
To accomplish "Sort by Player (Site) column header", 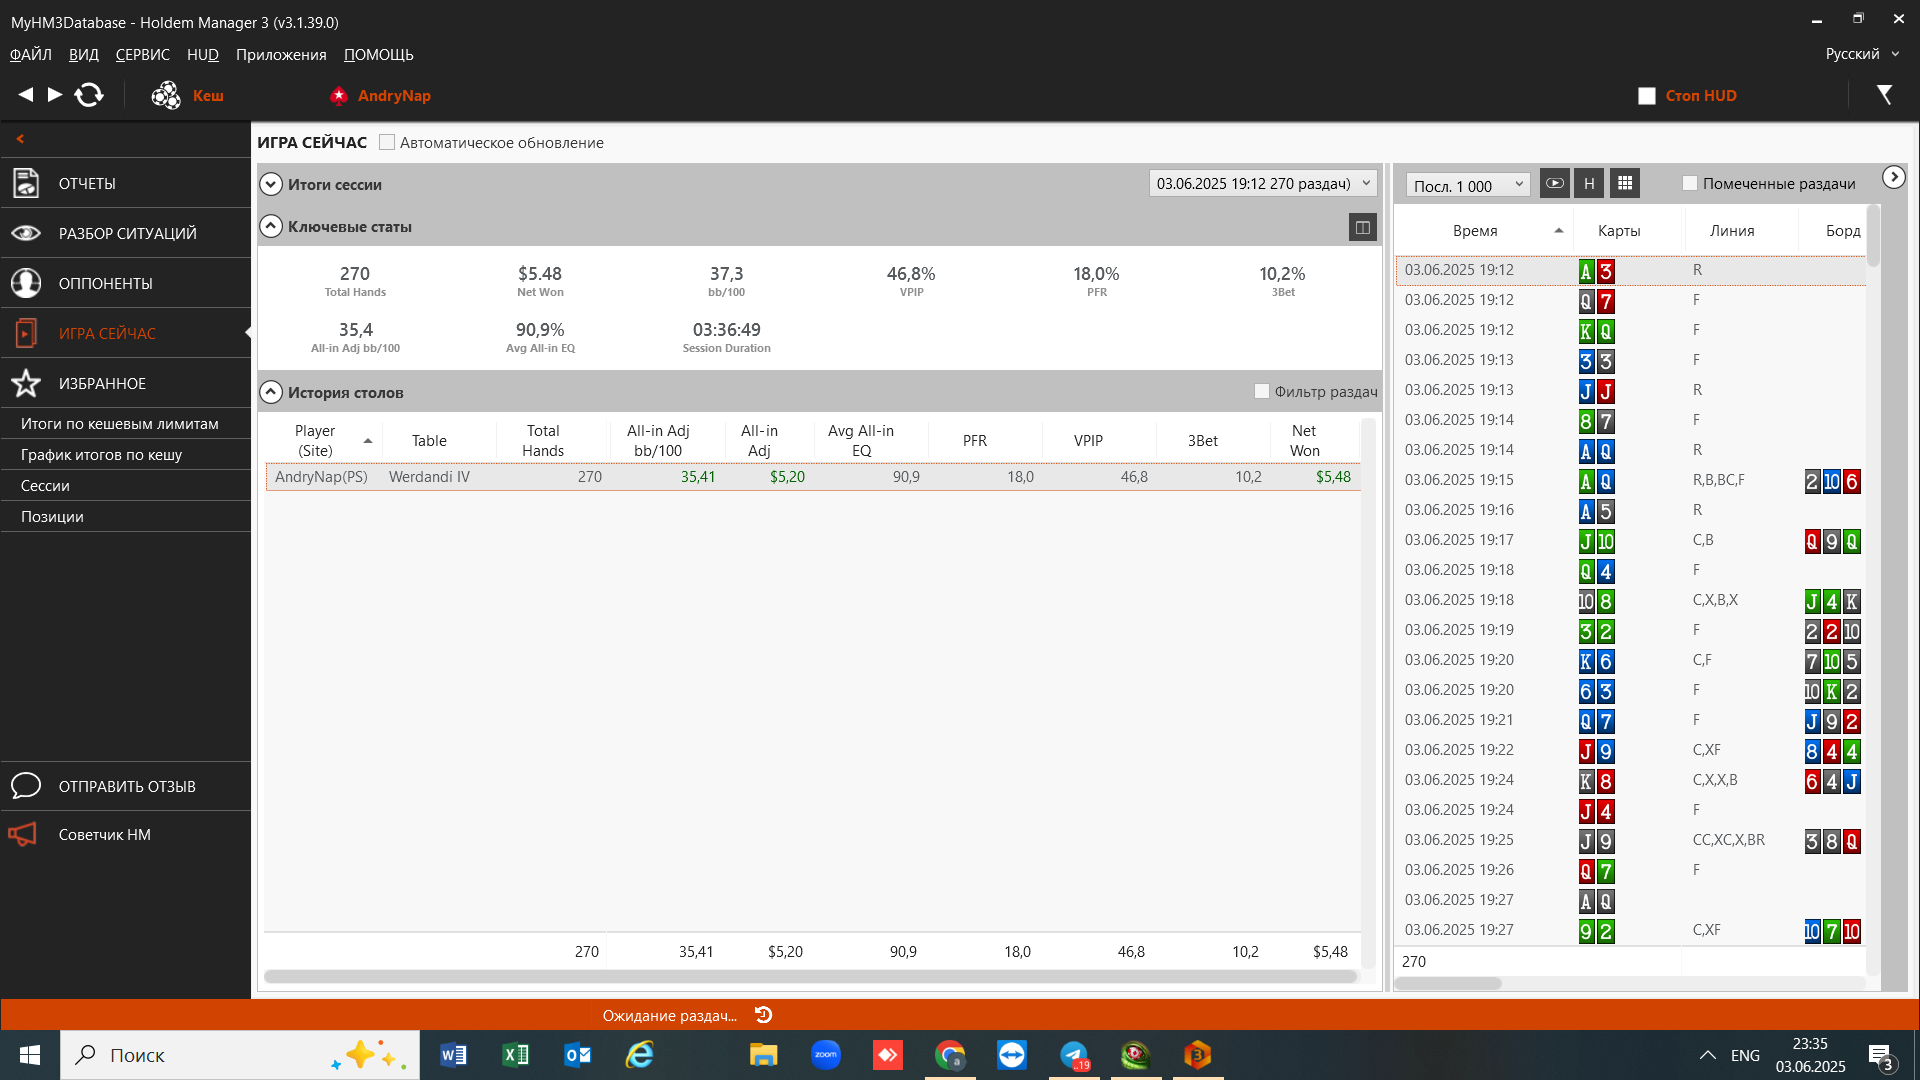I will click(315, 440).
